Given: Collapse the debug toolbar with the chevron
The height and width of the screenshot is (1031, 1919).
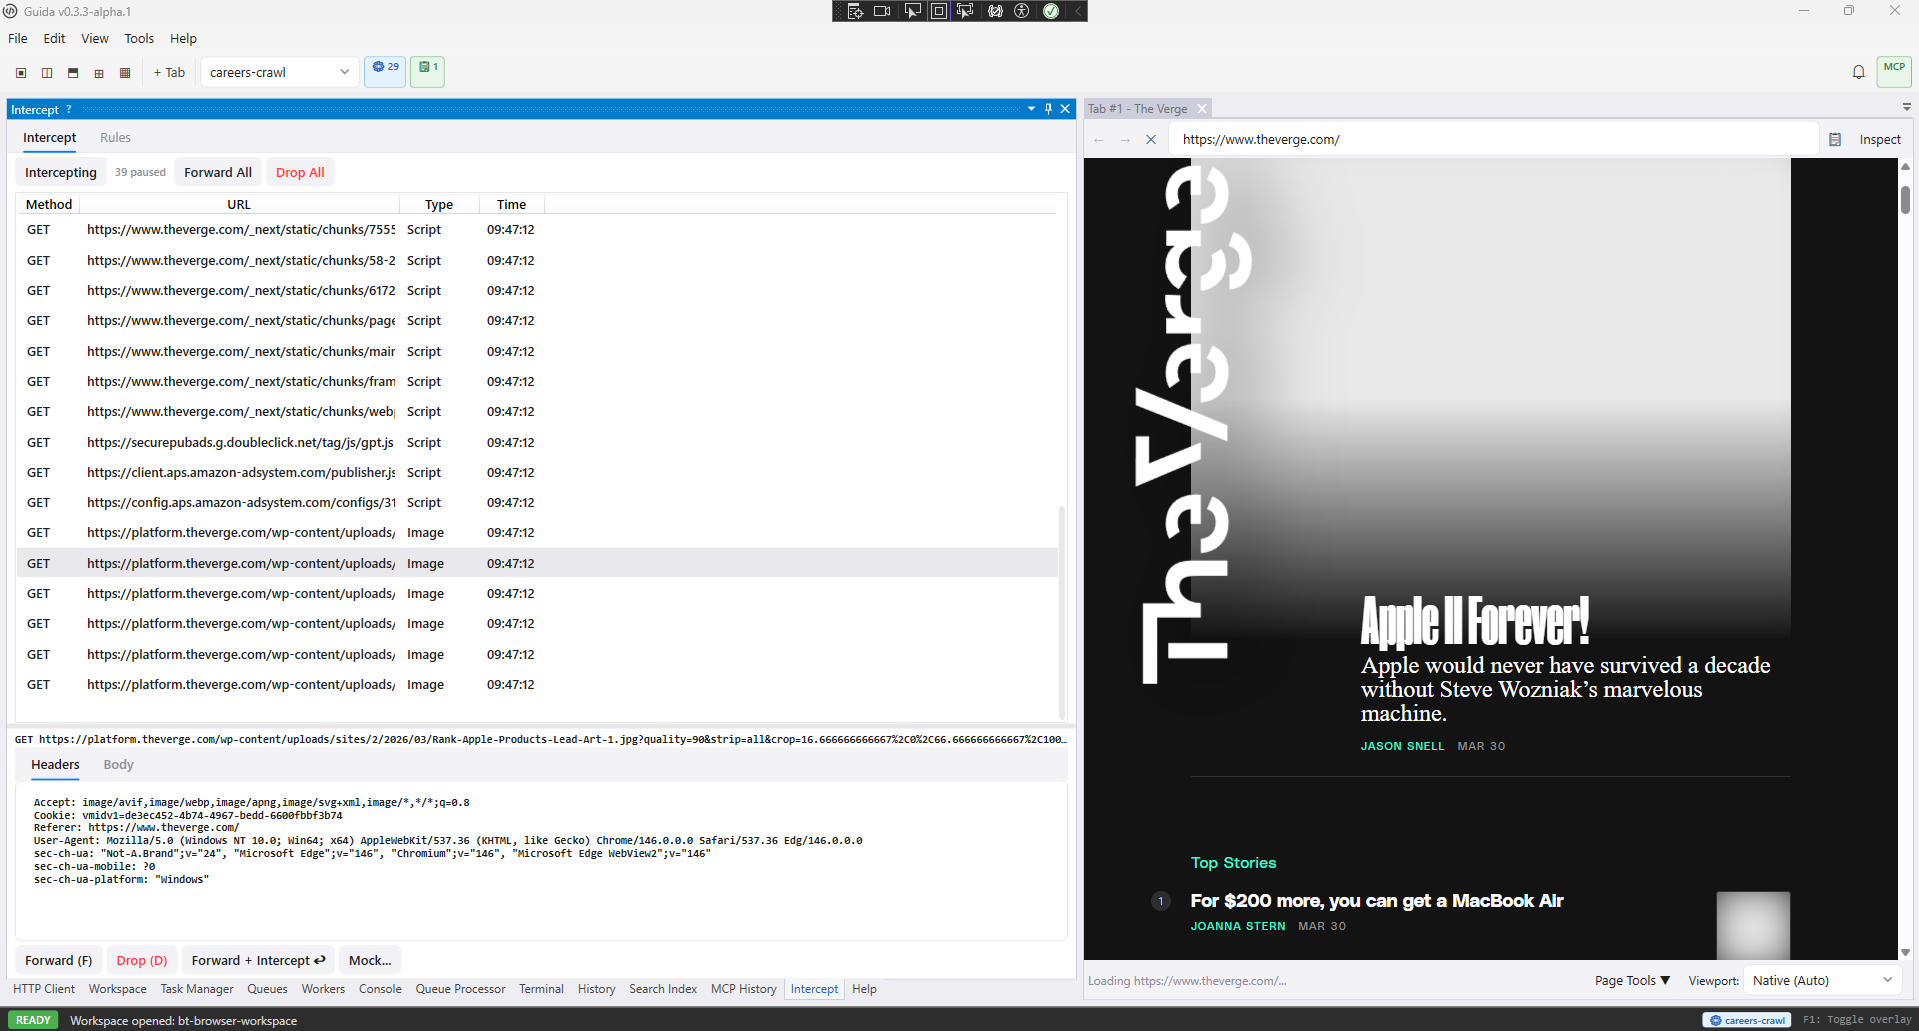Looking at the screenshot, I should click(1078, 11).
